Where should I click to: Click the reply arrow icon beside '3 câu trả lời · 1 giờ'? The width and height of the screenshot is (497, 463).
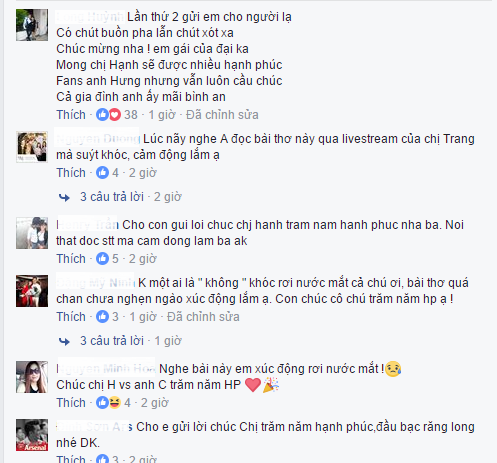(x=64, y=341)
